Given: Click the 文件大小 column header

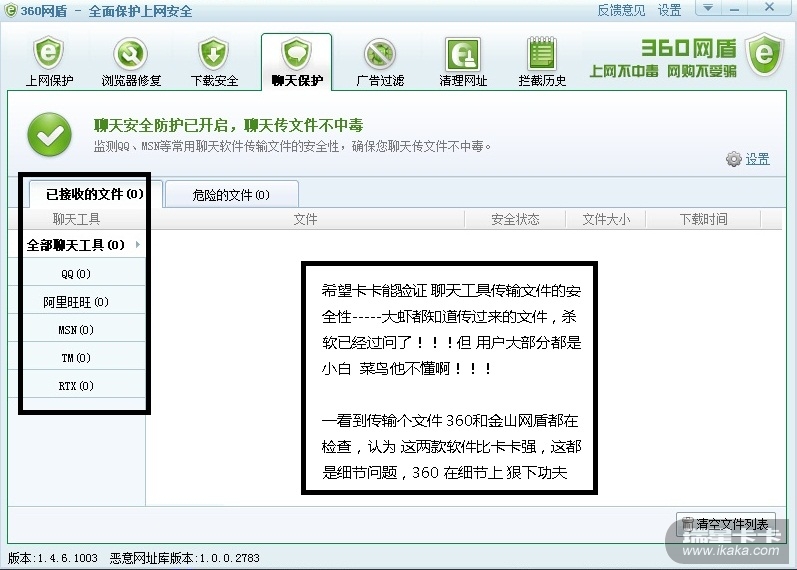Looking at the screenshot, I should coord(606,219).
